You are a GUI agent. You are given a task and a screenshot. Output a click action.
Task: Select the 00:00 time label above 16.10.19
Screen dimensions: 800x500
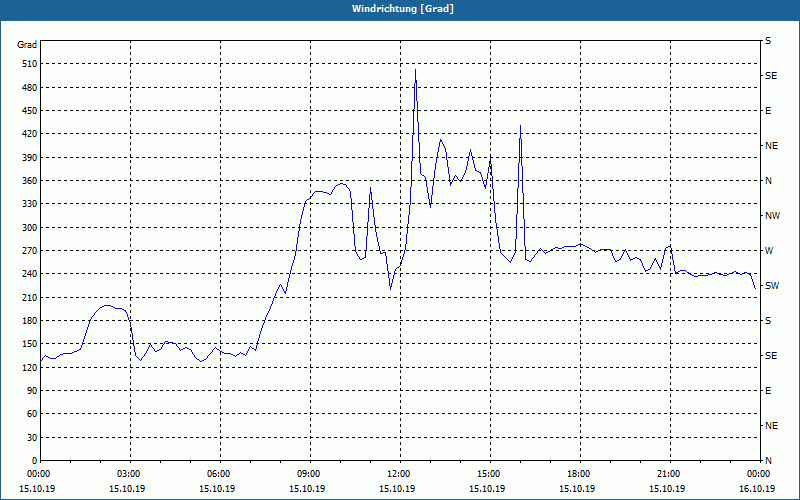tap(760, 474)
